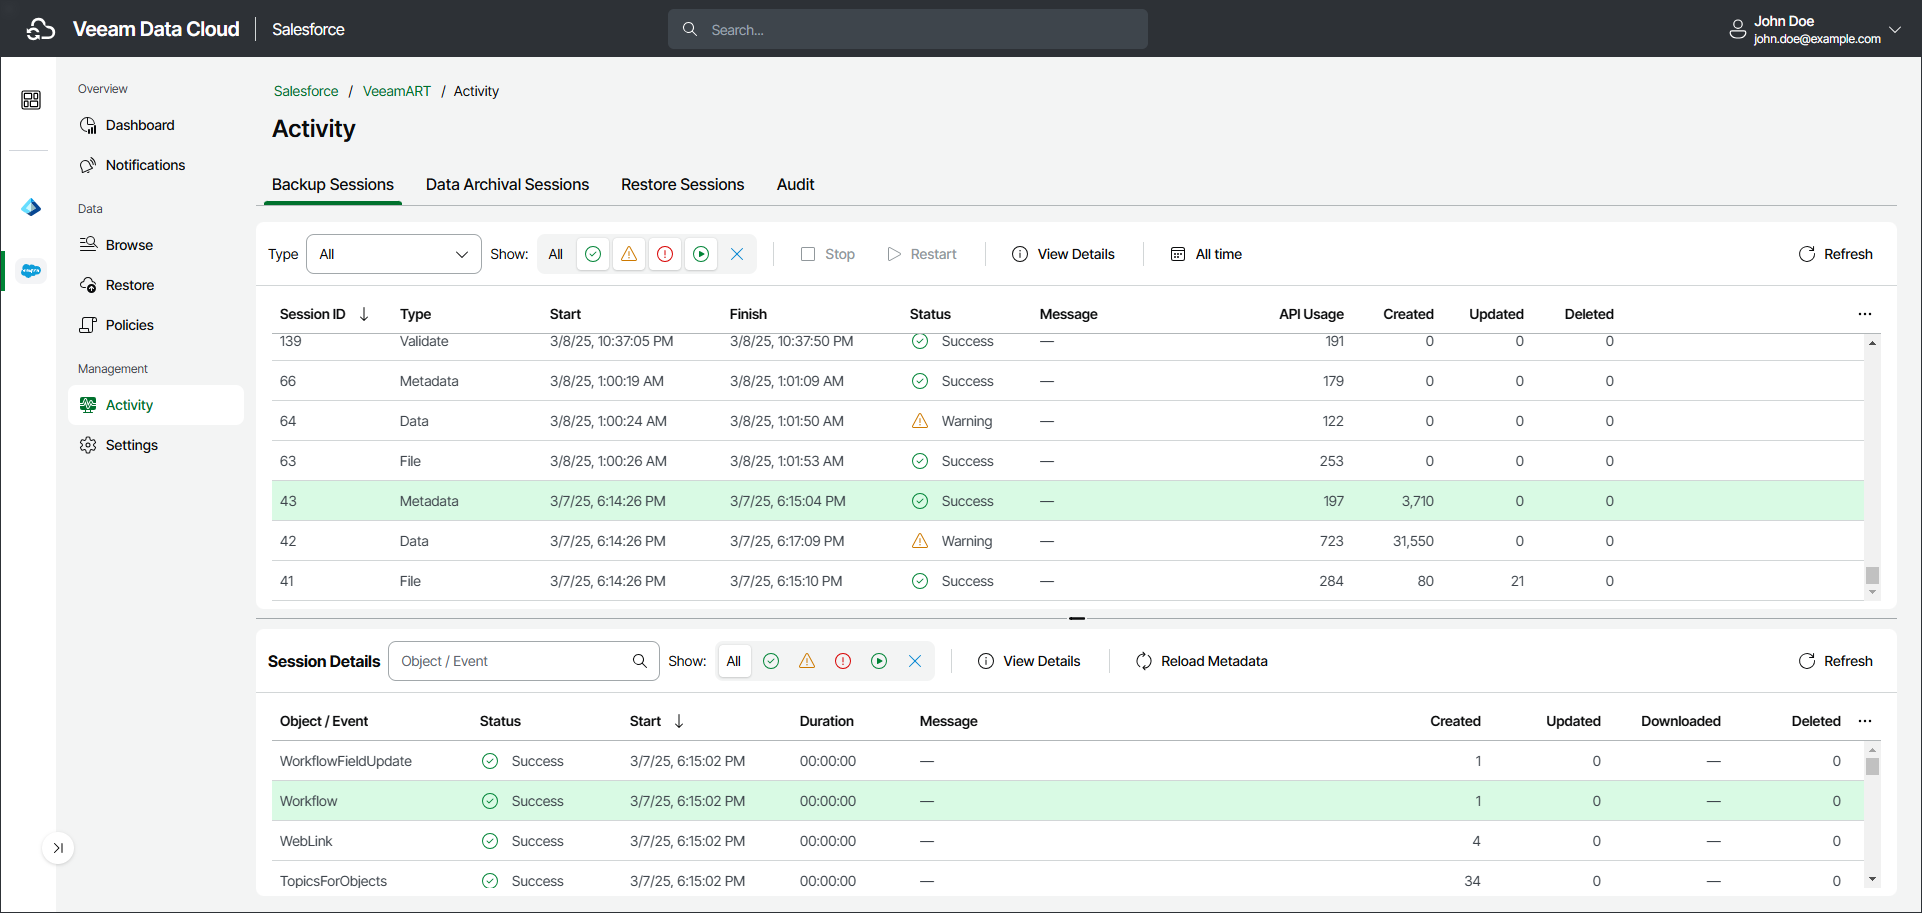Open Policies in the sidebar
1922x913 pixels.
[155, 325]
